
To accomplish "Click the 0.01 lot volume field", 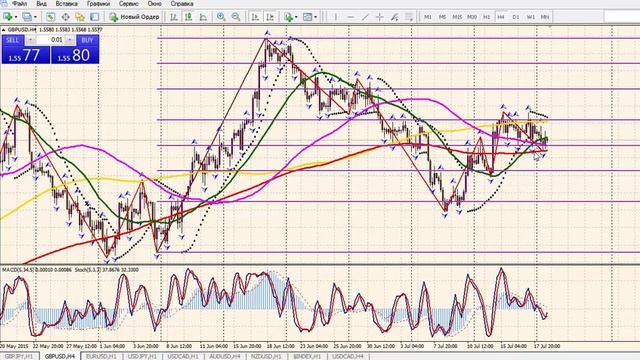I will (51, 40).
